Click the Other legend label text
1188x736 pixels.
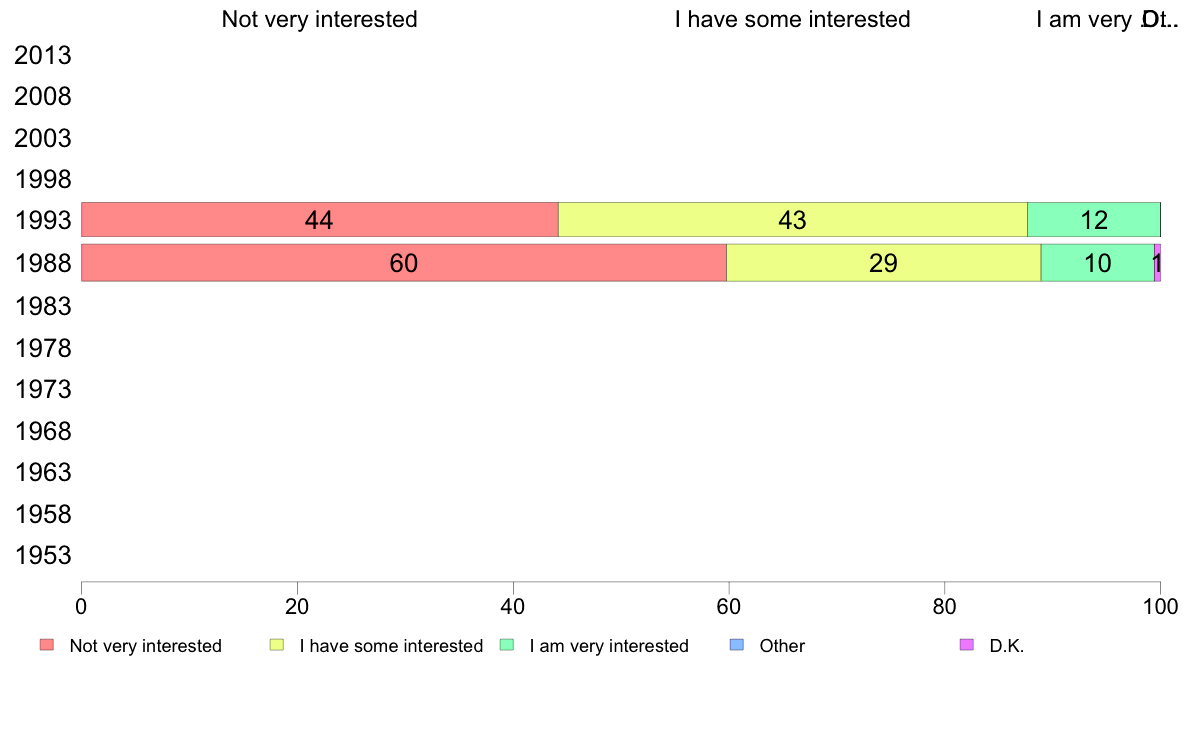(782, 646)
